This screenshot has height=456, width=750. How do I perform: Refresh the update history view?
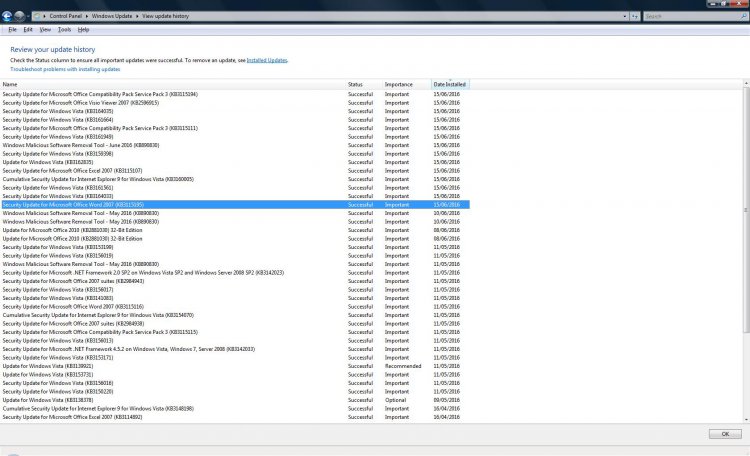[x=635, y=16]
